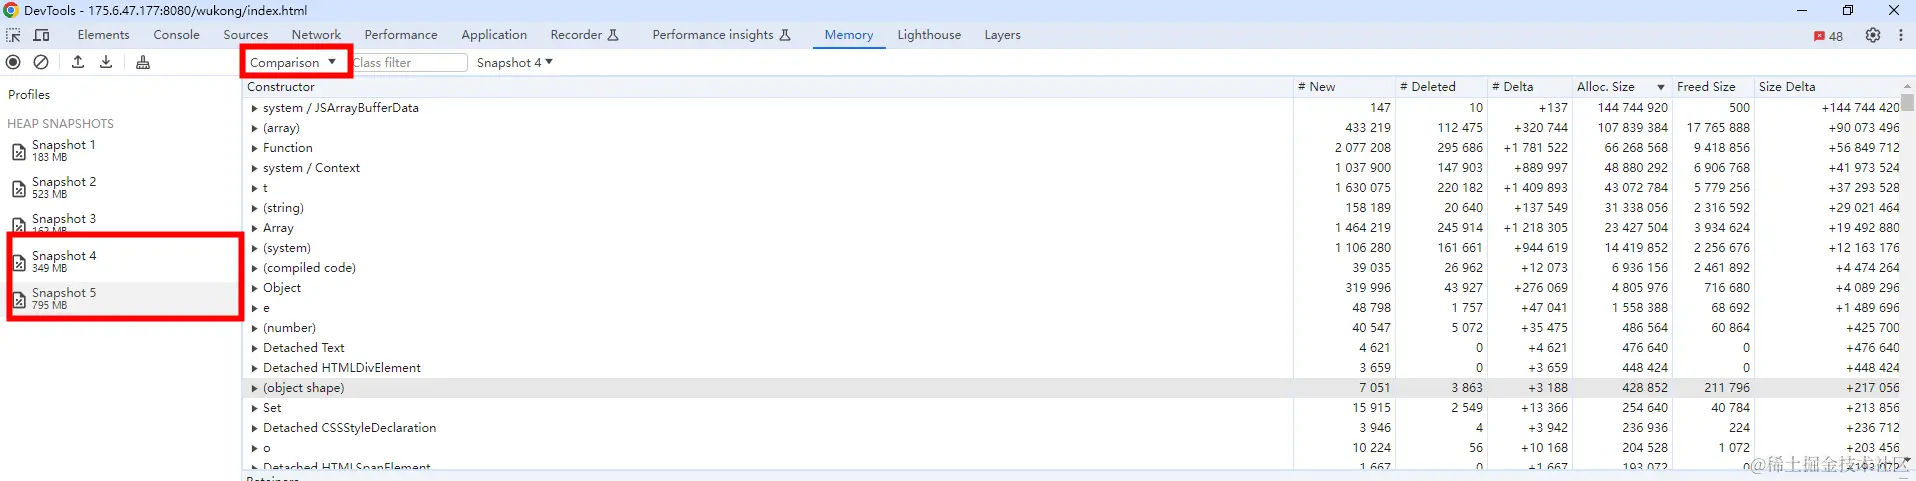
Task: Select the Snapshot 2 profile icon
Action: [x=19, y=189]
